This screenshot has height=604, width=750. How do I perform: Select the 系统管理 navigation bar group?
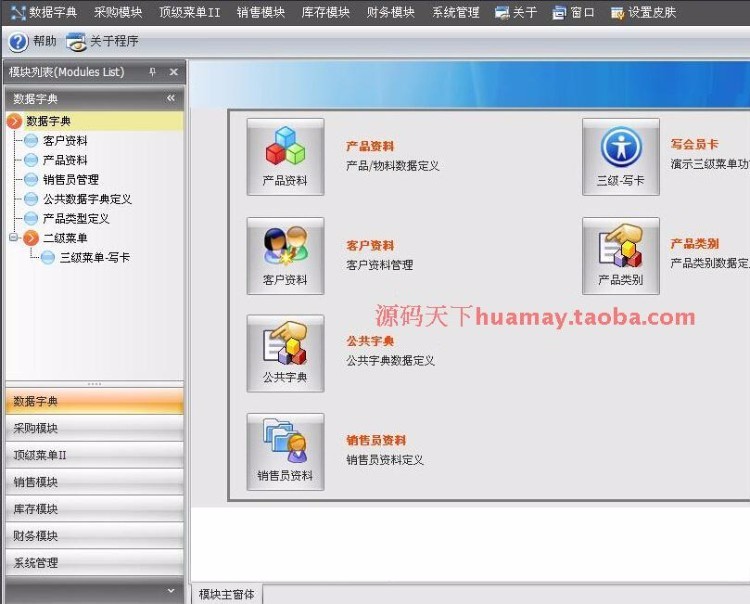tap(94, 562)
